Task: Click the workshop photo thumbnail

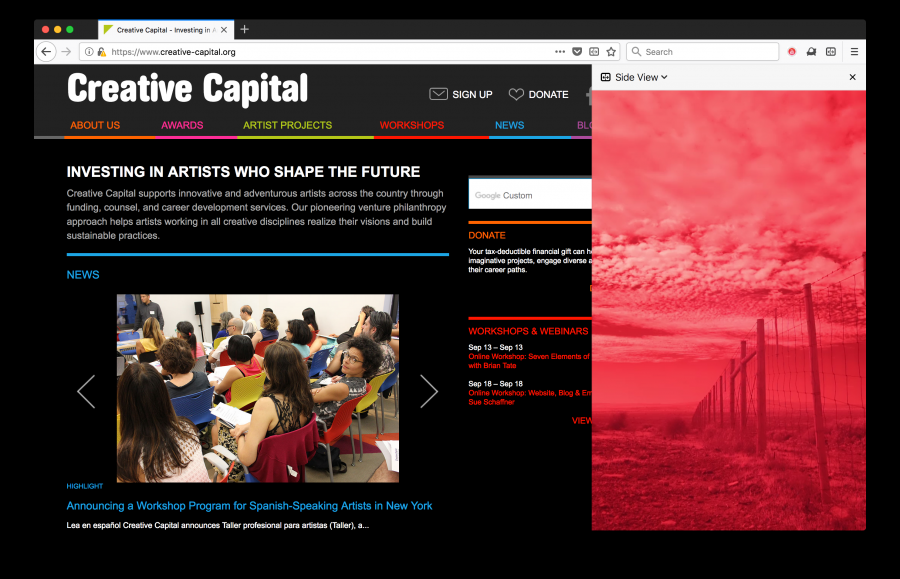Action: coord(257,388)
